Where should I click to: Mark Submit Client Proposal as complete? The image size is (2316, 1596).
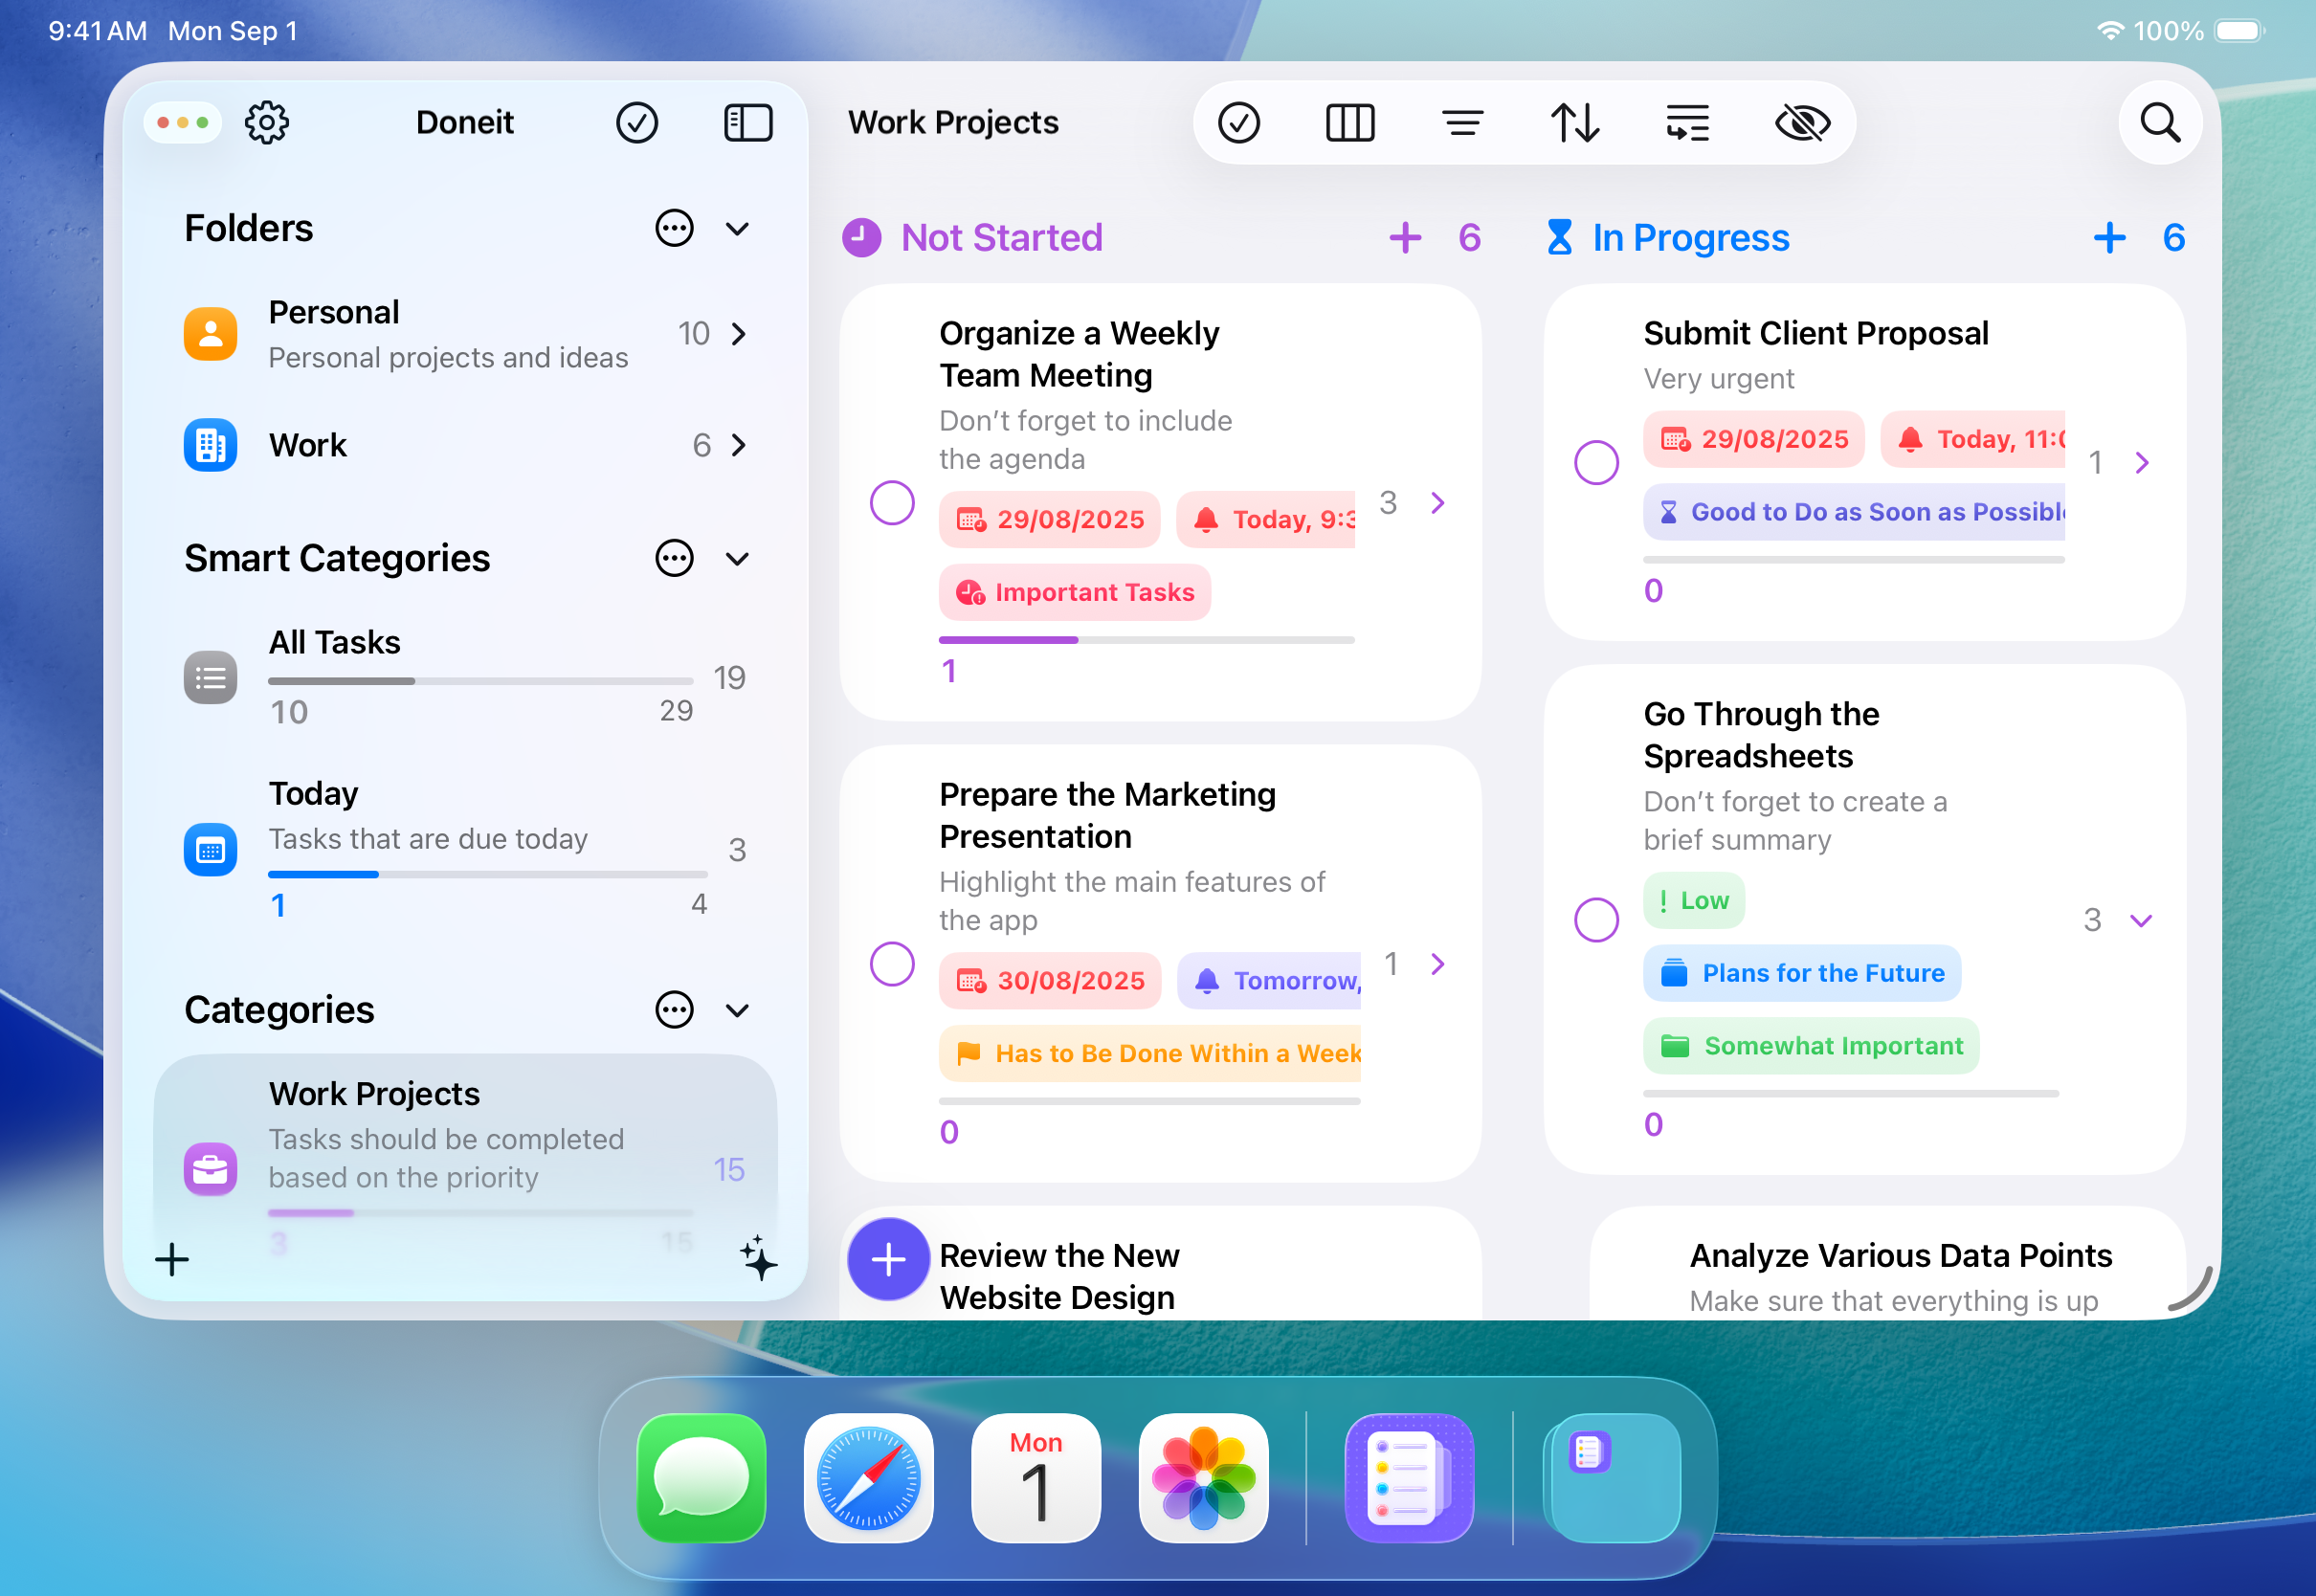[x=1595, y=462]
